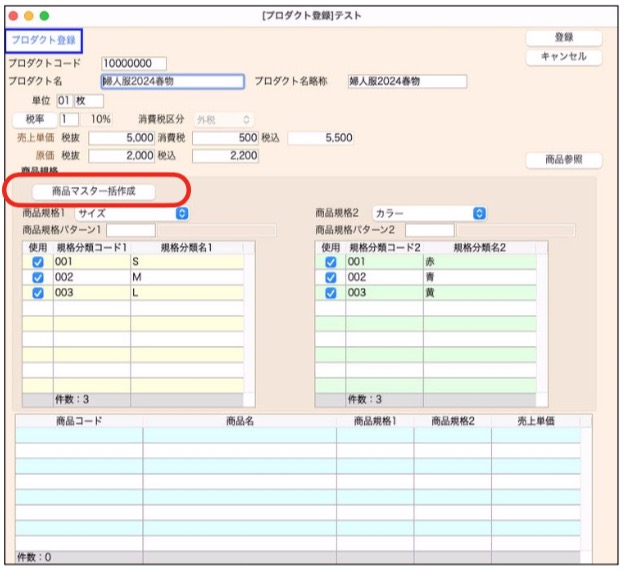This screenshot has width=632, height=572.
Task: Click the プロダクト登録 title label
Action: (x=43, y=40)
